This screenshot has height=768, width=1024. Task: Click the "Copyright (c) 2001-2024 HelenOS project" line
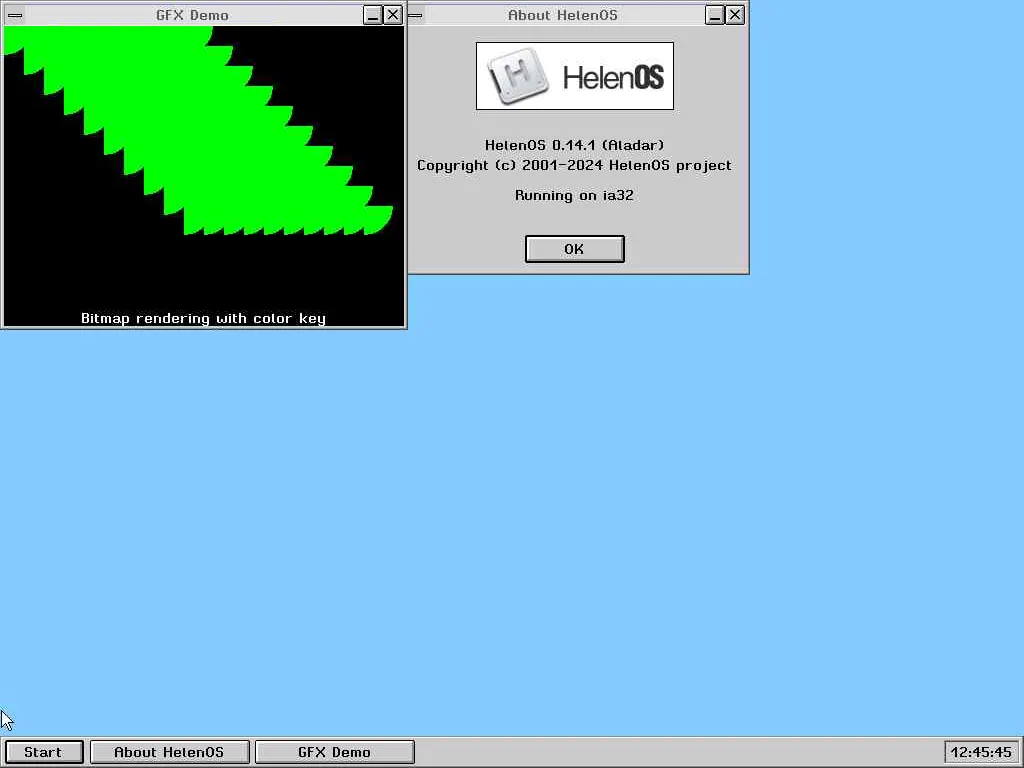pyautogui.click(x=574, y=165)
